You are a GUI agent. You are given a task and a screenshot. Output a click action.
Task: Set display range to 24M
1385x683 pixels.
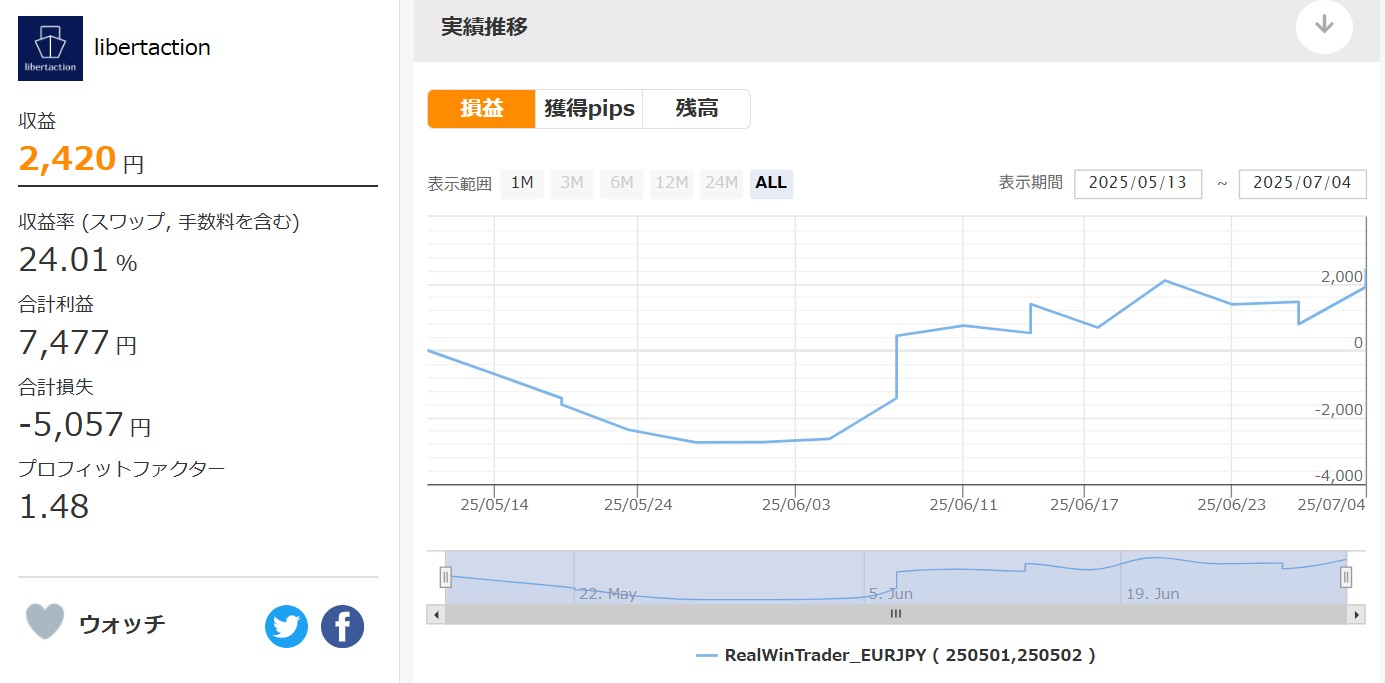tap(721, 183)
